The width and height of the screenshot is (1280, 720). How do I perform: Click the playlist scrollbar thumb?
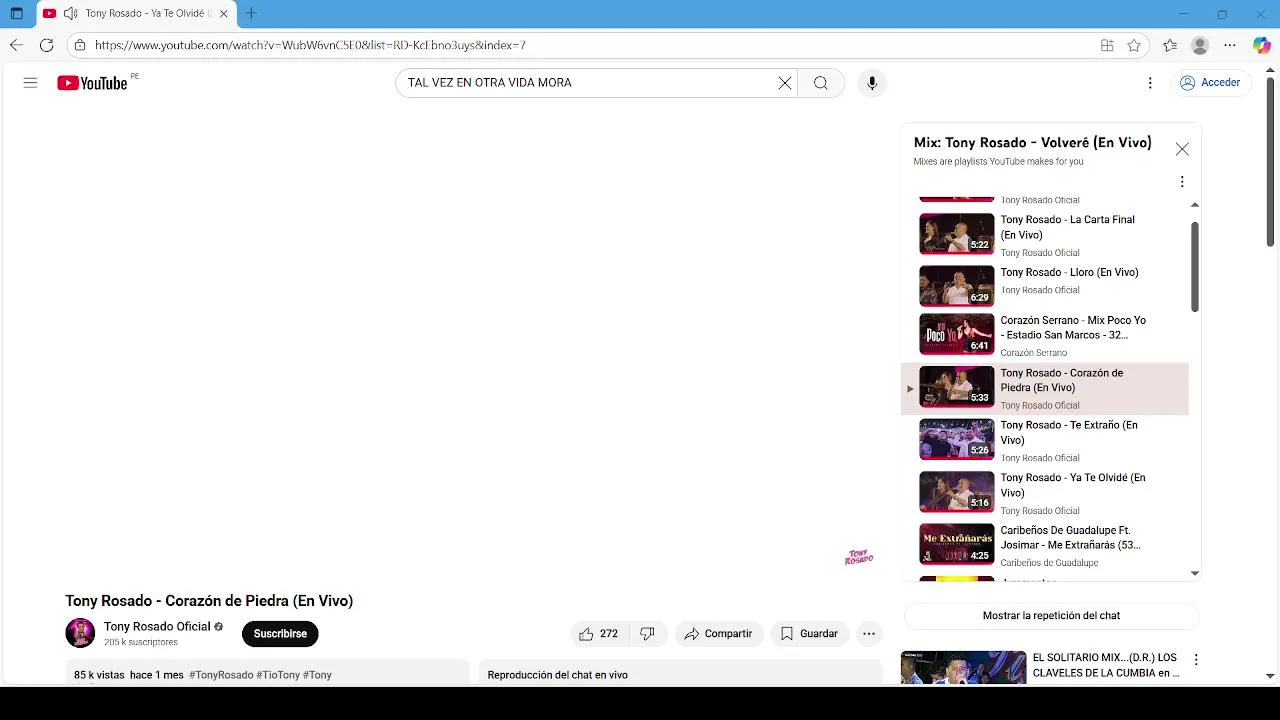1194,266
